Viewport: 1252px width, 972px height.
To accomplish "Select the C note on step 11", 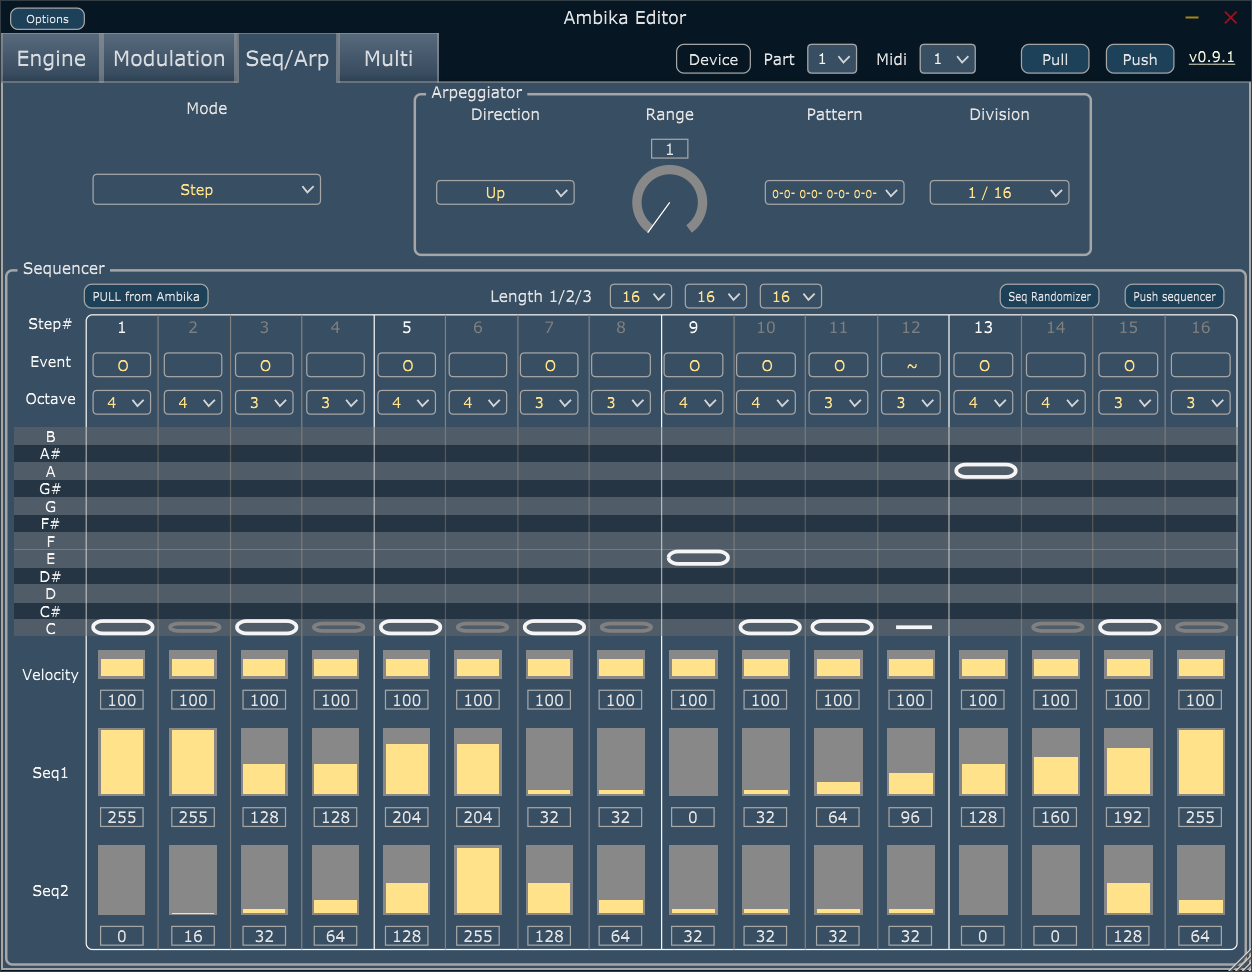I will [x=842, y=627].
